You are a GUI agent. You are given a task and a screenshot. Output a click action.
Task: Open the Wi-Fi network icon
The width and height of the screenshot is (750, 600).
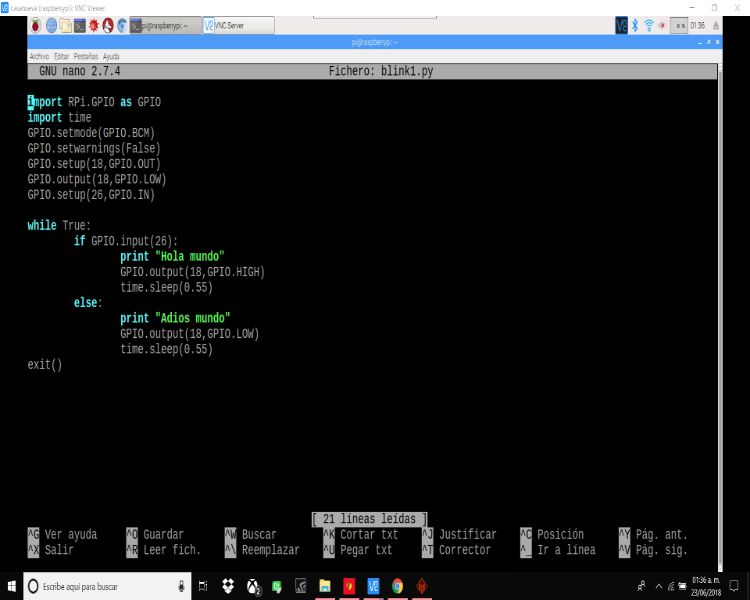648,26
